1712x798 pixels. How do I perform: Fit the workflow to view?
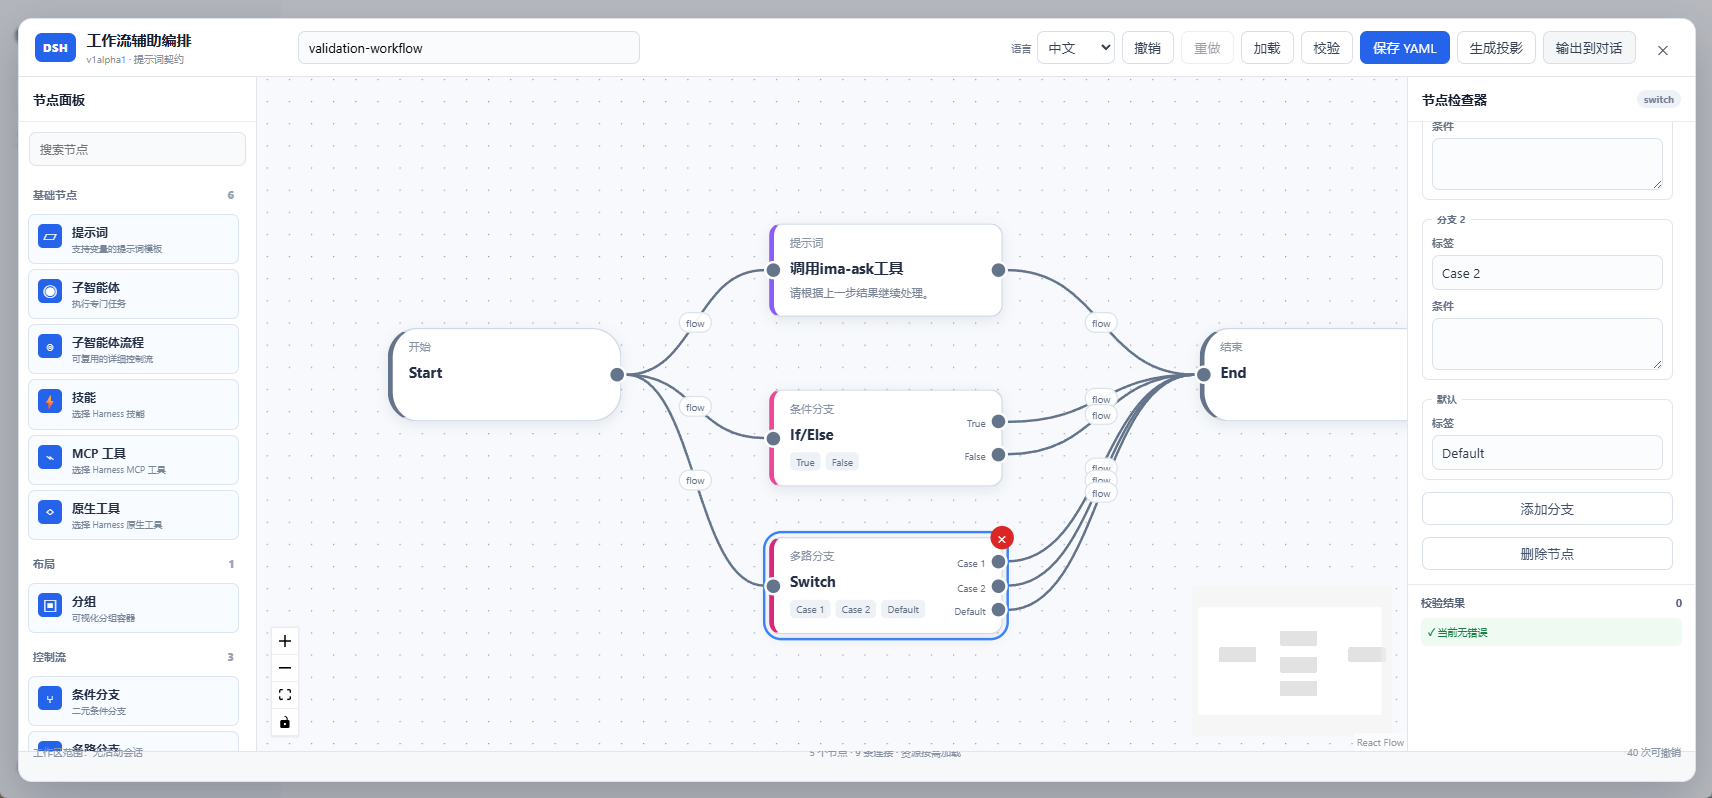285,695
